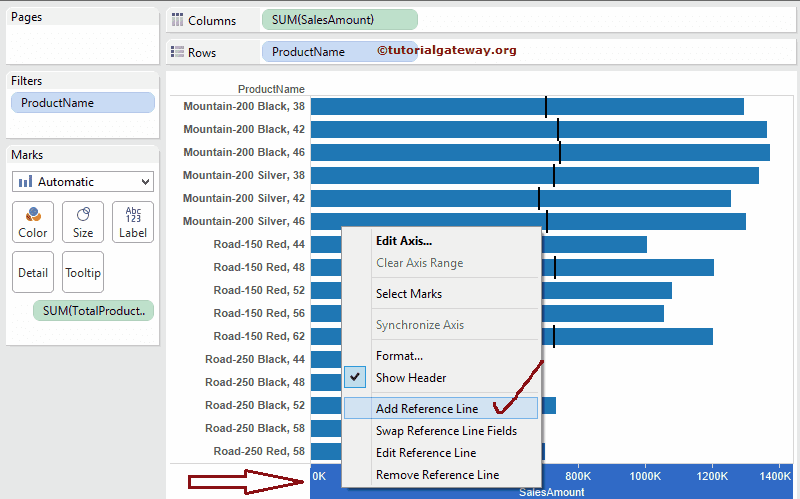The height and width of the screenshot is (499, 800).
Task: Select row label Road-150 Red, 62
Action: coord(259,336)
